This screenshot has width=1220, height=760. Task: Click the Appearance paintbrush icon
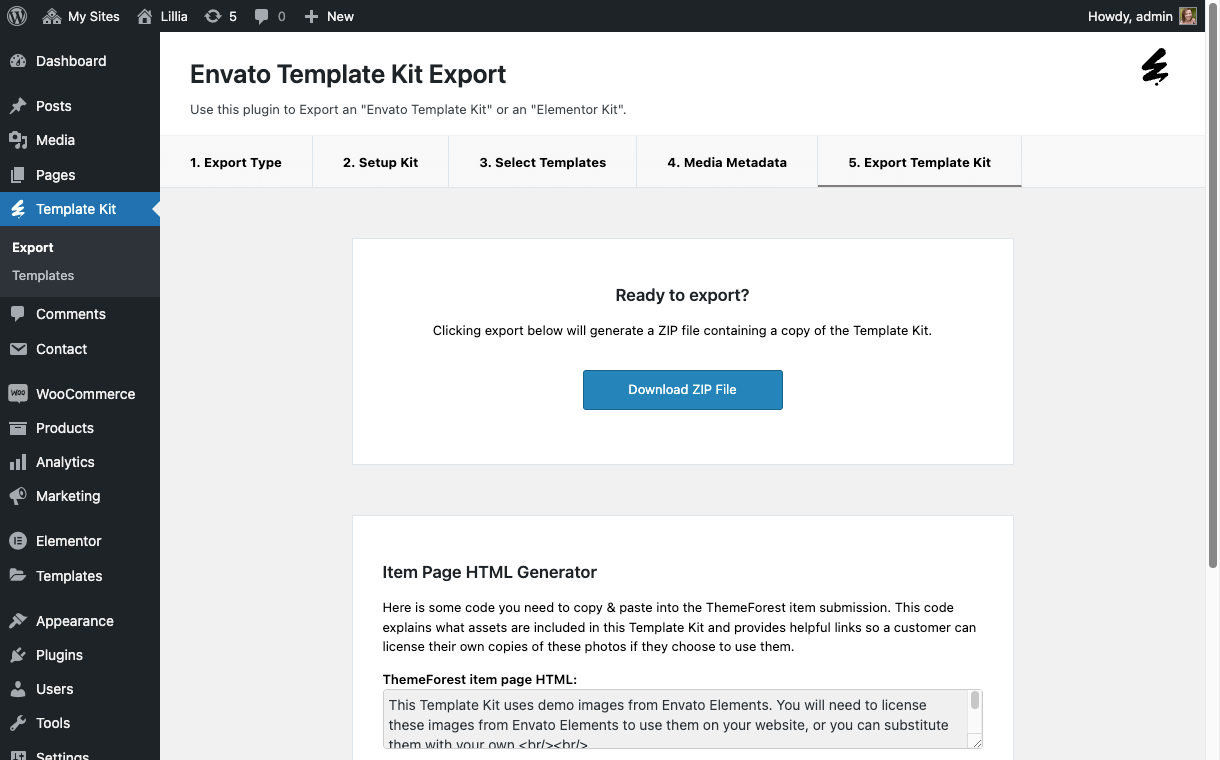click(18, 621)
